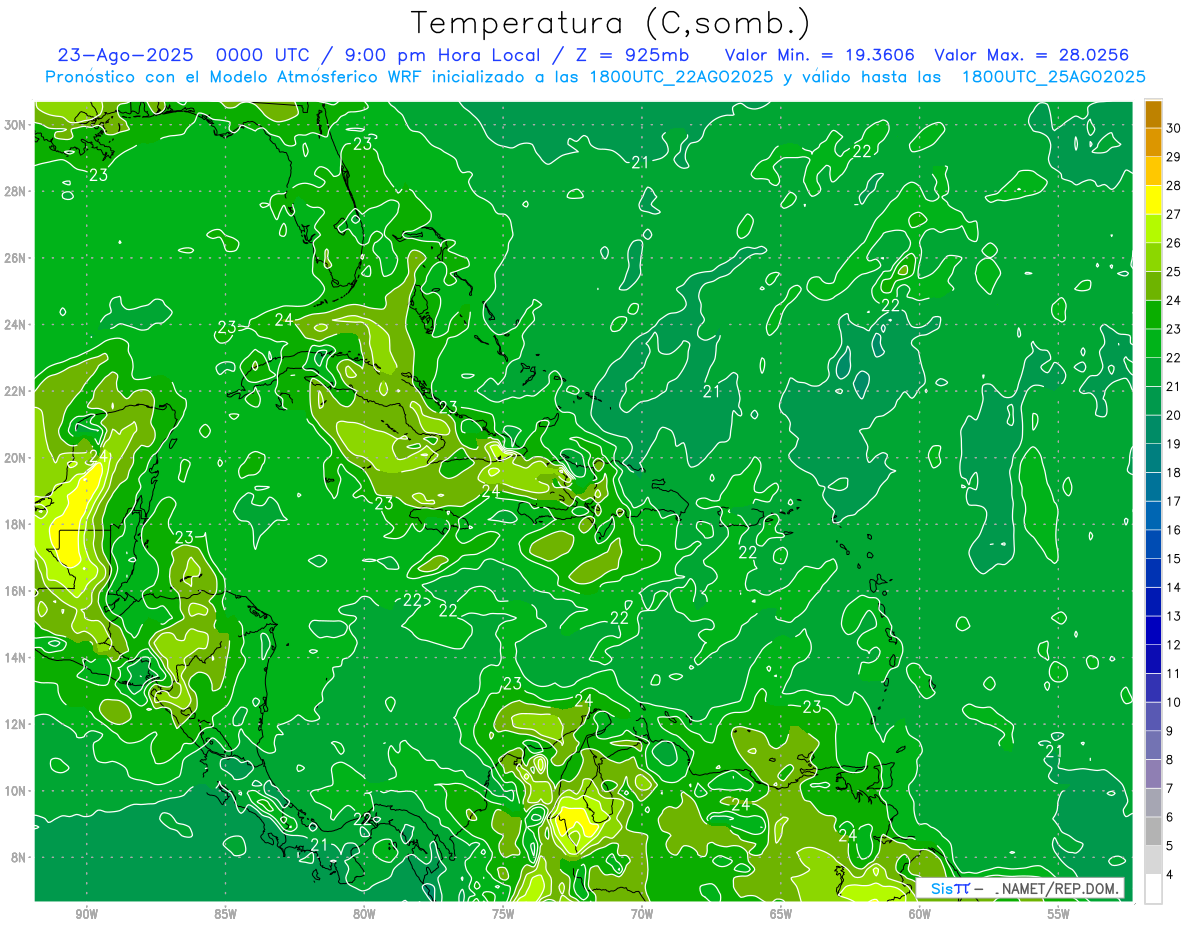The height and width of the screenshot is (927, 1200).
Task: Click the "18N" latitude axis label
Action: tap(16, 524)
